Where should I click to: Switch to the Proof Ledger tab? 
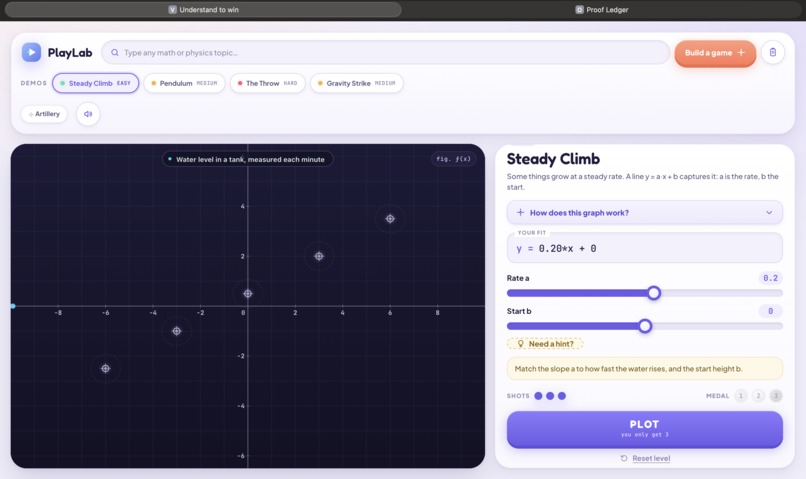tap(602, 10)
